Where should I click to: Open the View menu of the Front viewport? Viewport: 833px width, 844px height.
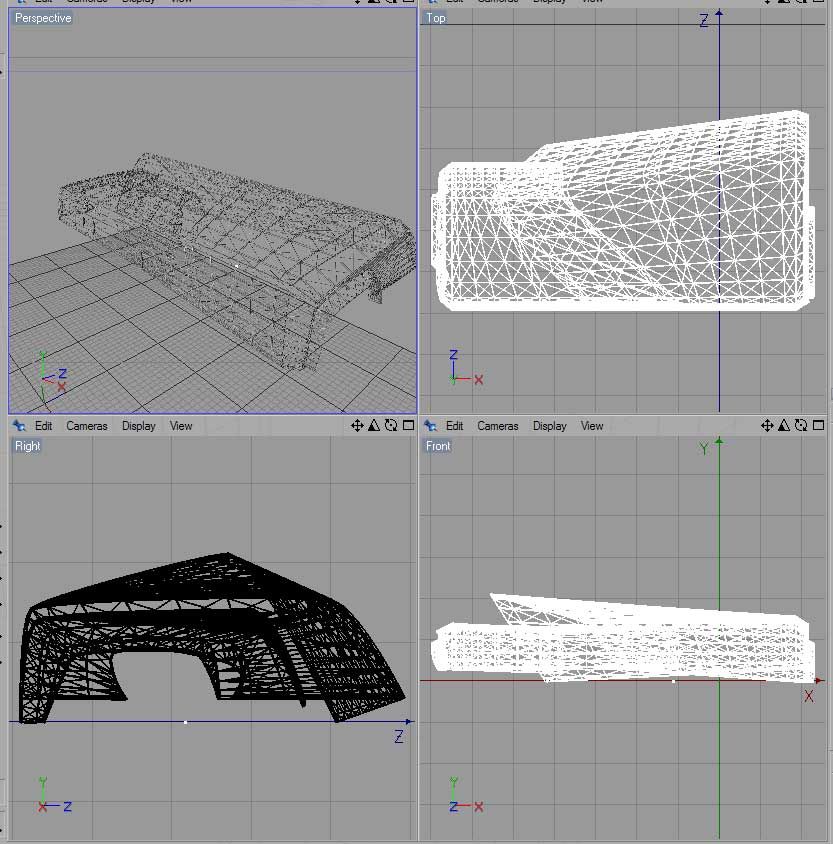click(x=592, y=426)
